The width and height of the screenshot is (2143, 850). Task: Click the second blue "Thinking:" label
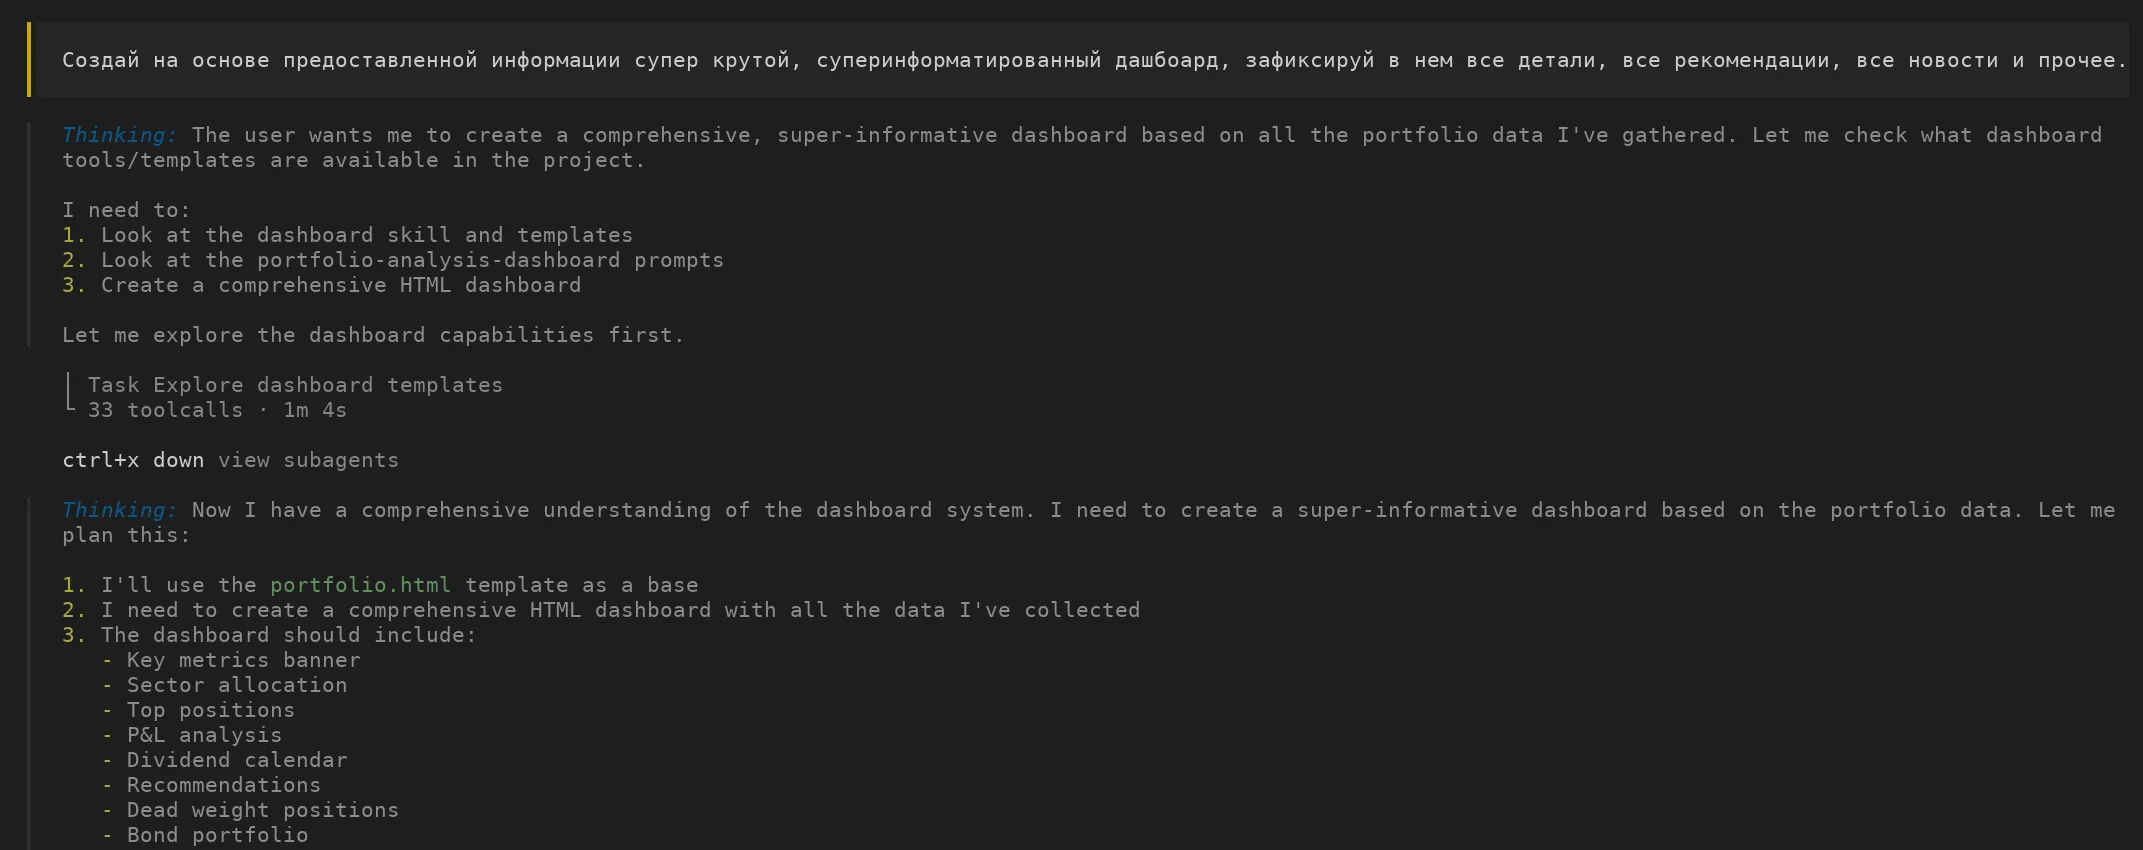point(119,510)
